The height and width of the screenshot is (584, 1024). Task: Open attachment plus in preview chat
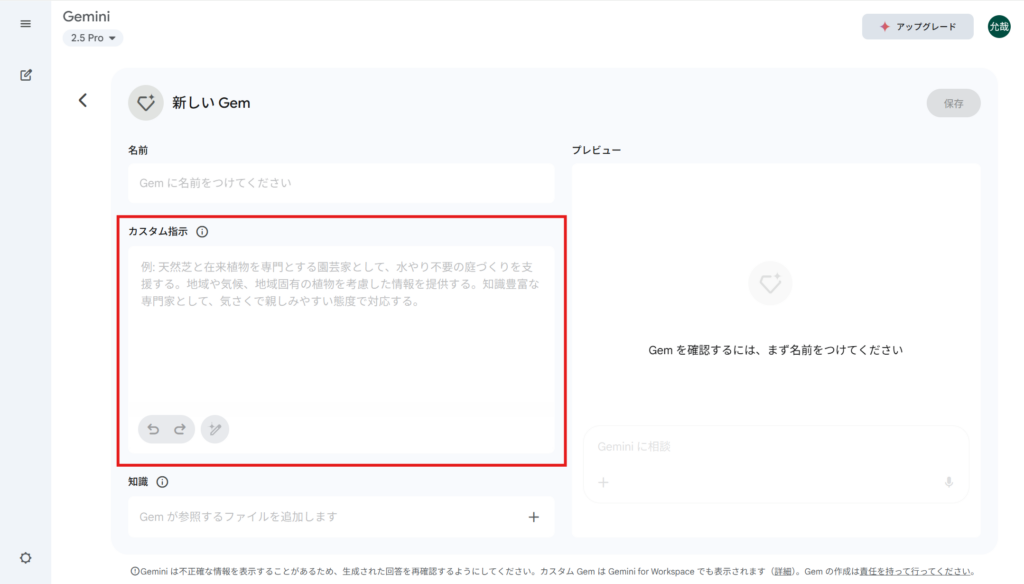tap(603, 483)
